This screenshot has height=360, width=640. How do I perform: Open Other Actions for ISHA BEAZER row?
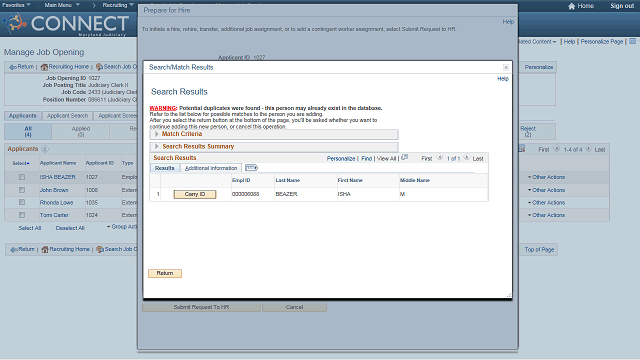pyautogui.click(x=546, y=177)
